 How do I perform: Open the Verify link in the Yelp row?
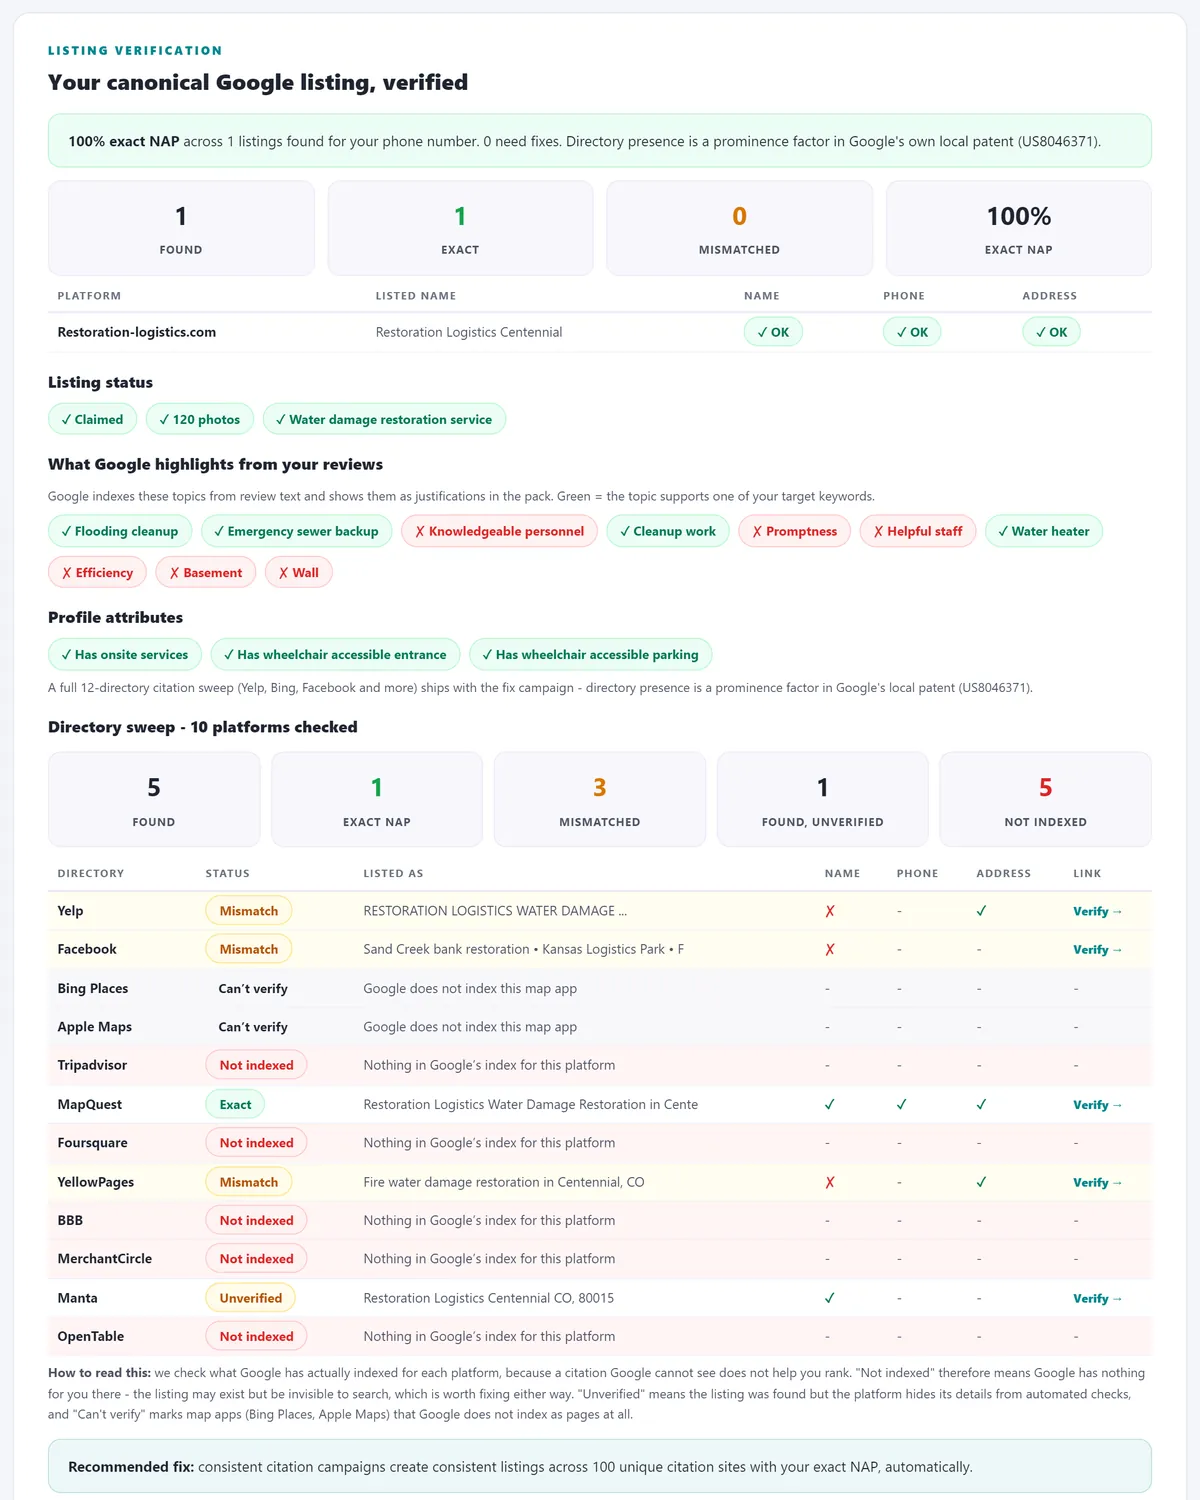coord(1097,911)
